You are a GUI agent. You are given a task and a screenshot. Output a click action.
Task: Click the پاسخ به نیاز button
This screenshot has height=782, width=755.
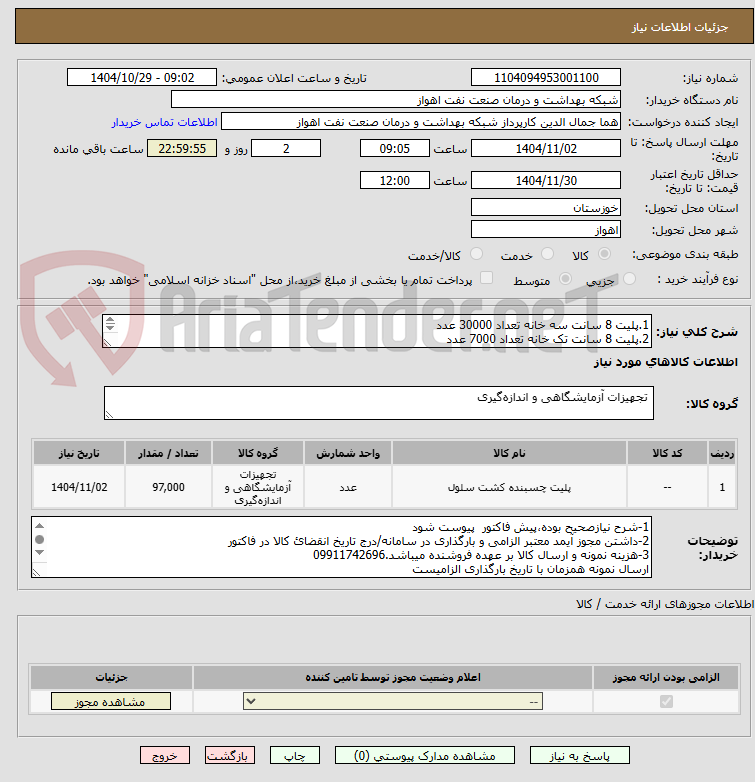coord(579,756)
